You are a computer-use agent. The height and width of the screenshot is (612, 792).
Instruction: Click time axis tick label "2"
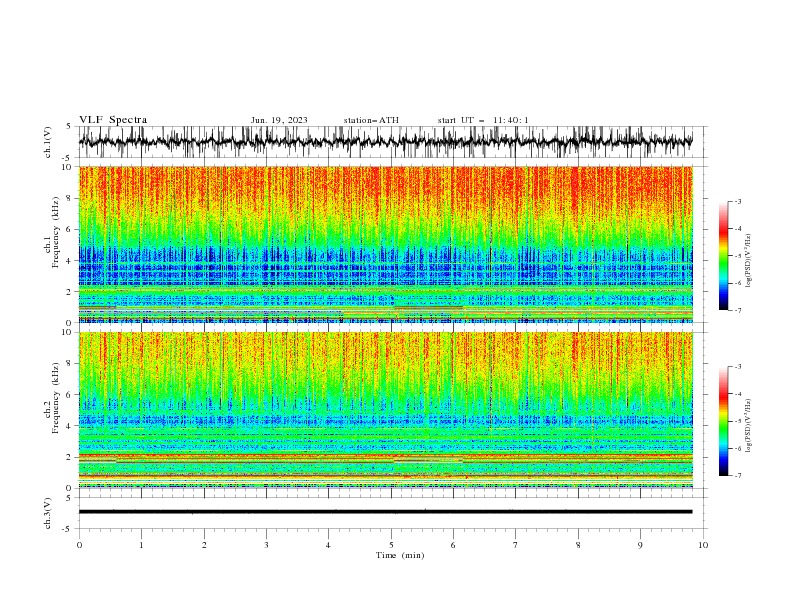click(x=204, y=545)
